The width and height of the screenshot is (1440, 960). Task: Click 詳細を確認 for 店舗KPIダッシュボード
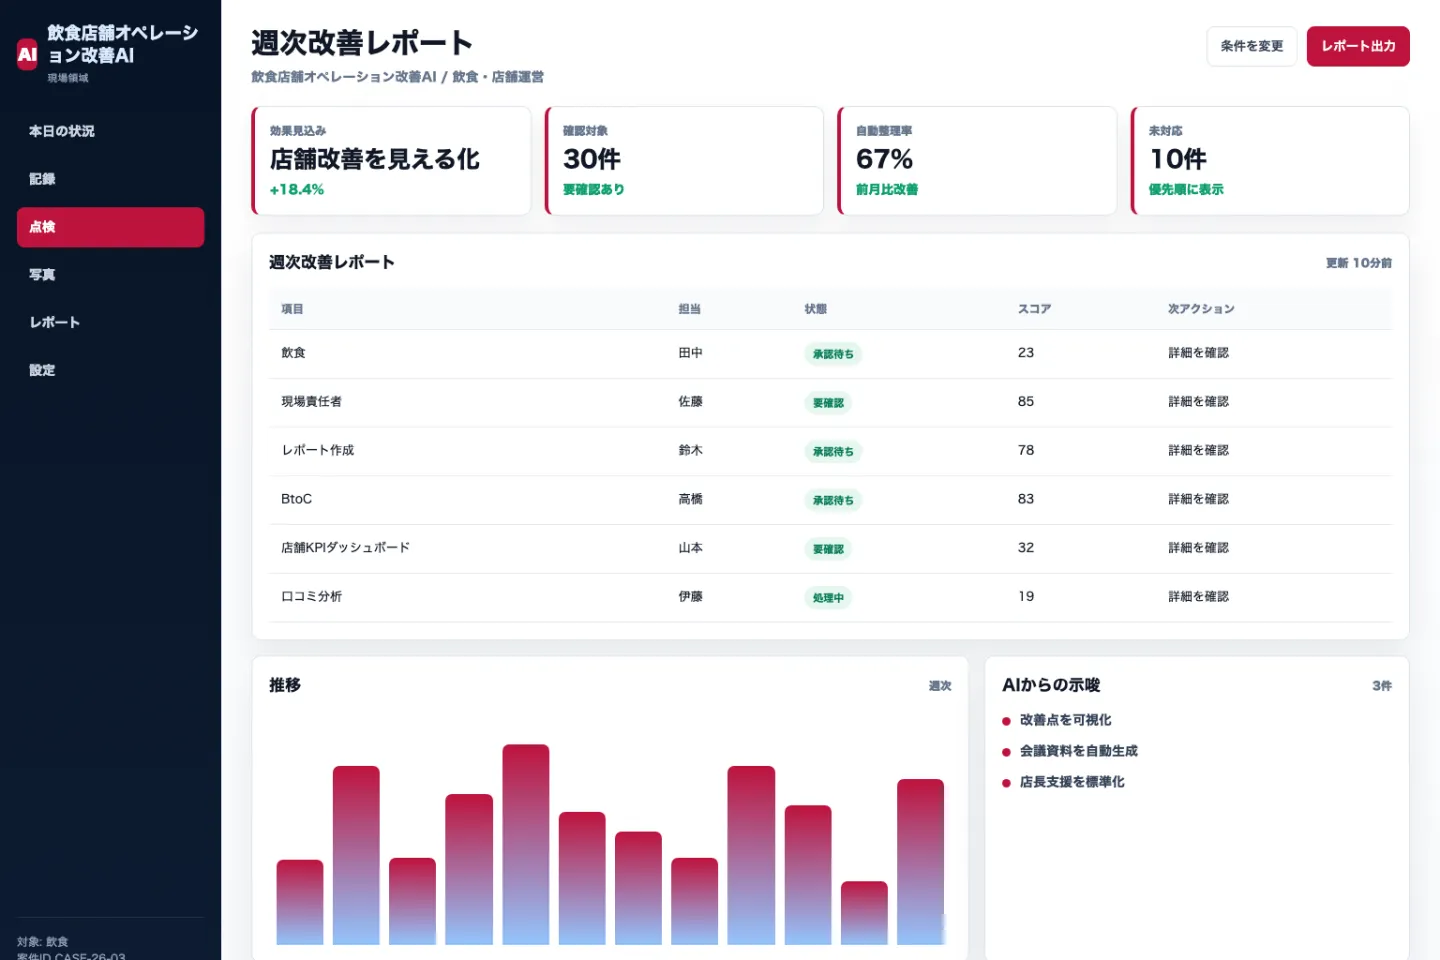[1198, 548]
